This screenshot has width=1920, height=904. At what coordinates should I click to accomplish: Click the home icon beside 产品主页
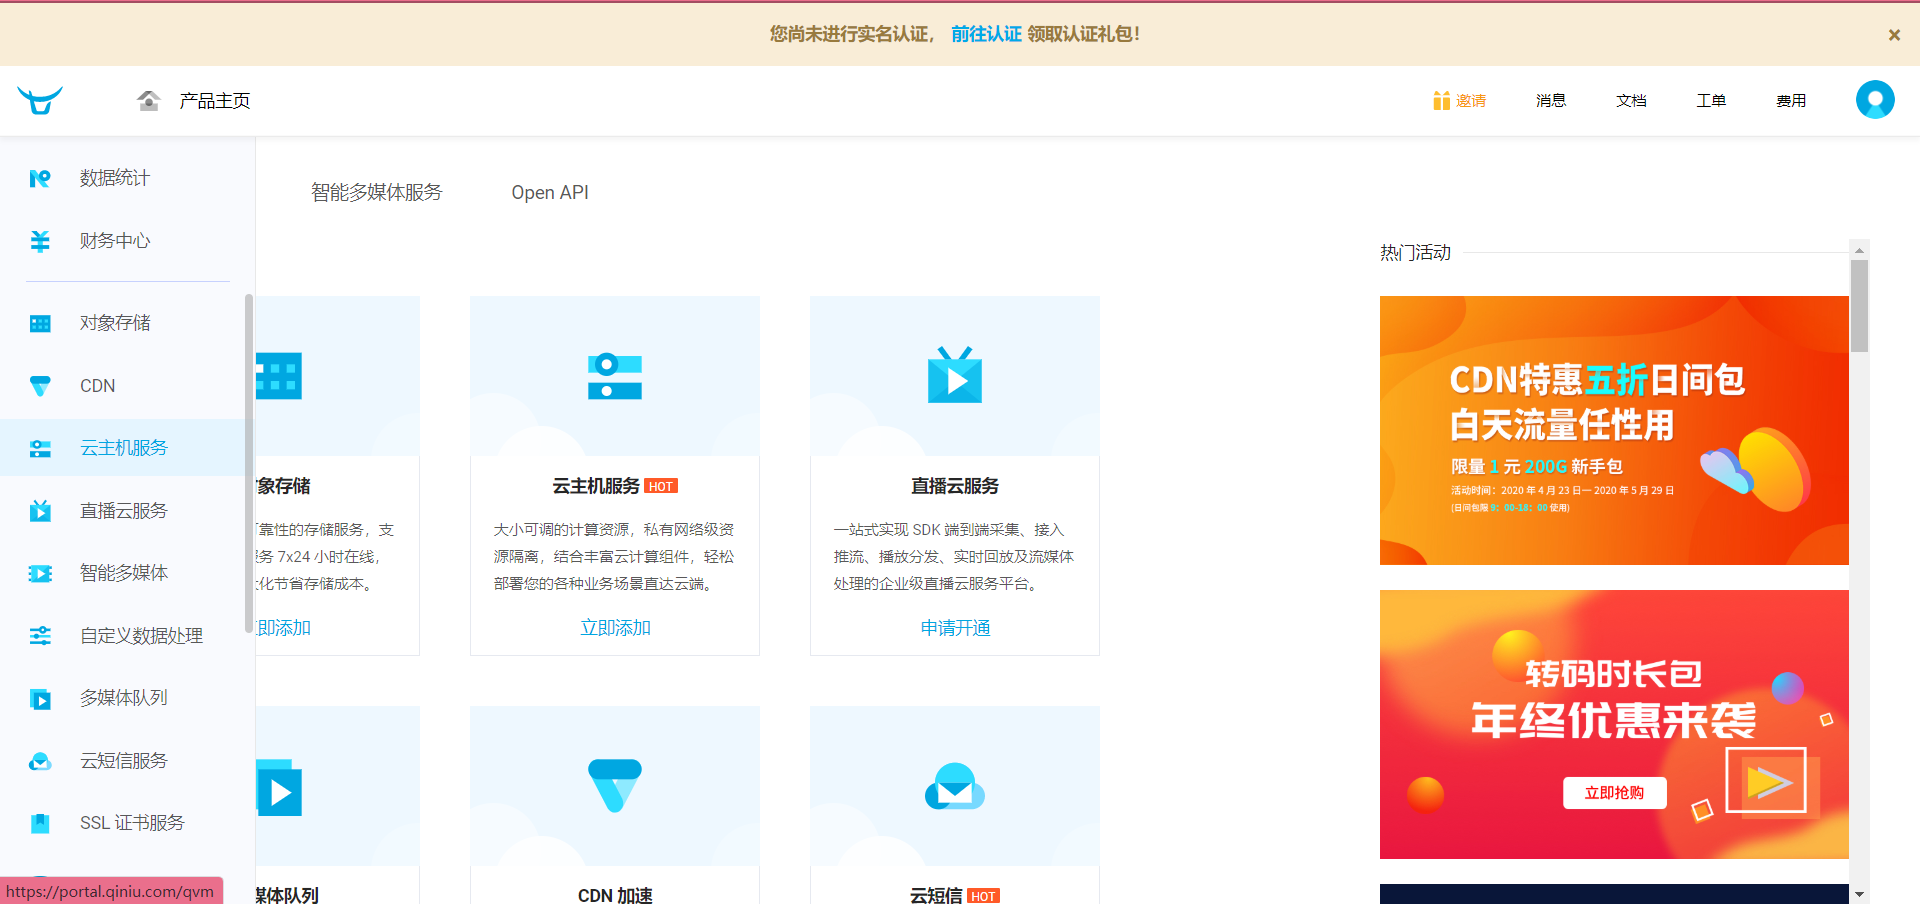[149, 100]
